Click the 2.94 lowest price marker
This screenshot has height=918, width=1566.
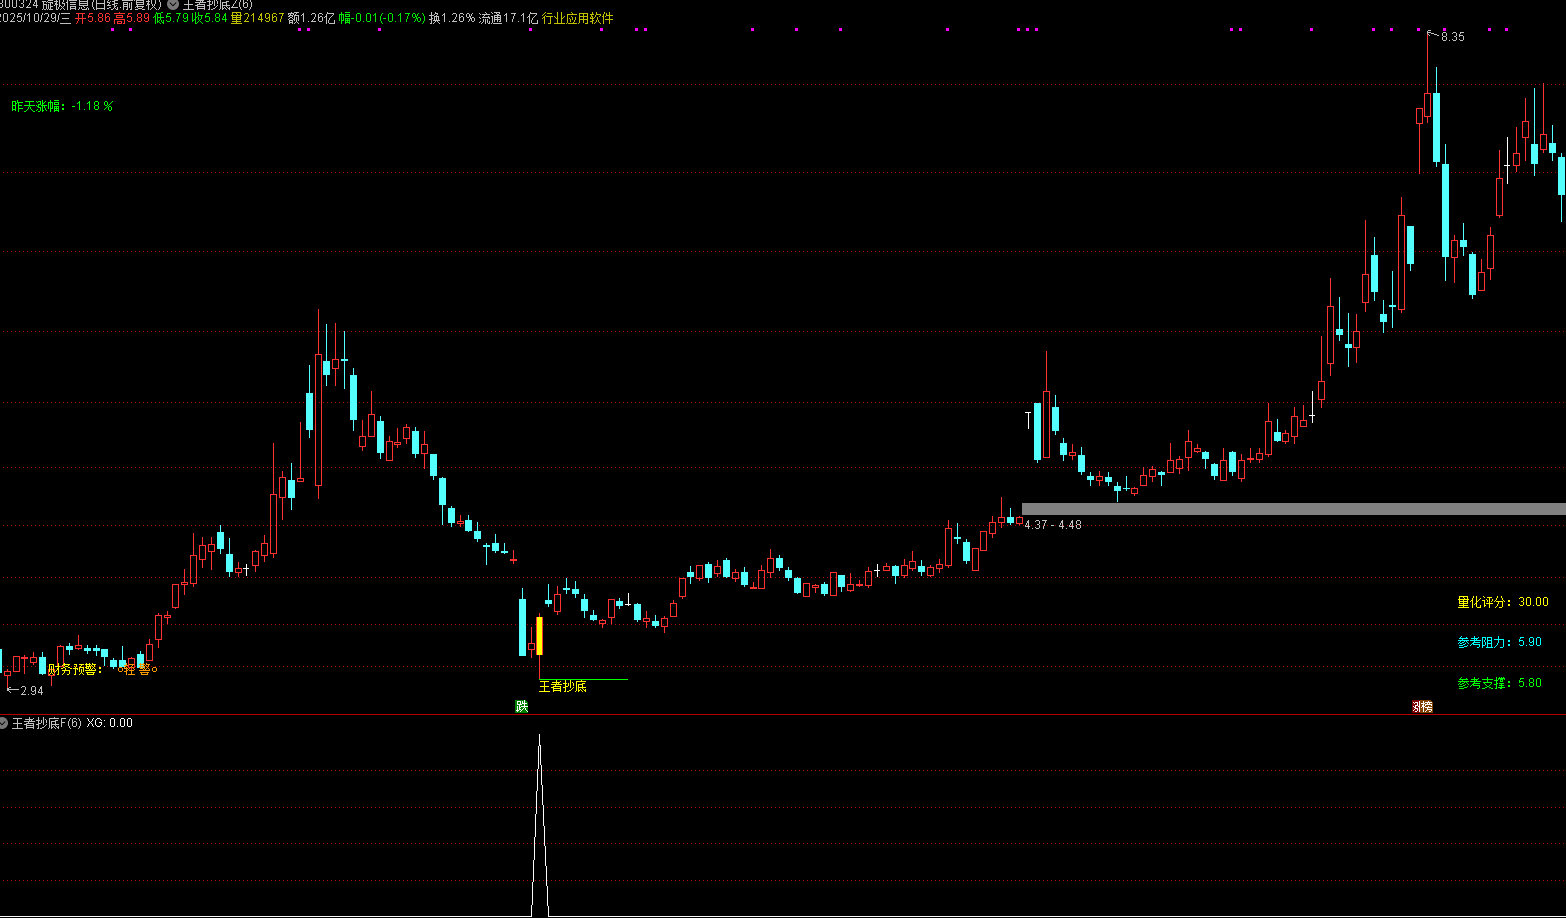pyautogui.click(x=31, y=691)
